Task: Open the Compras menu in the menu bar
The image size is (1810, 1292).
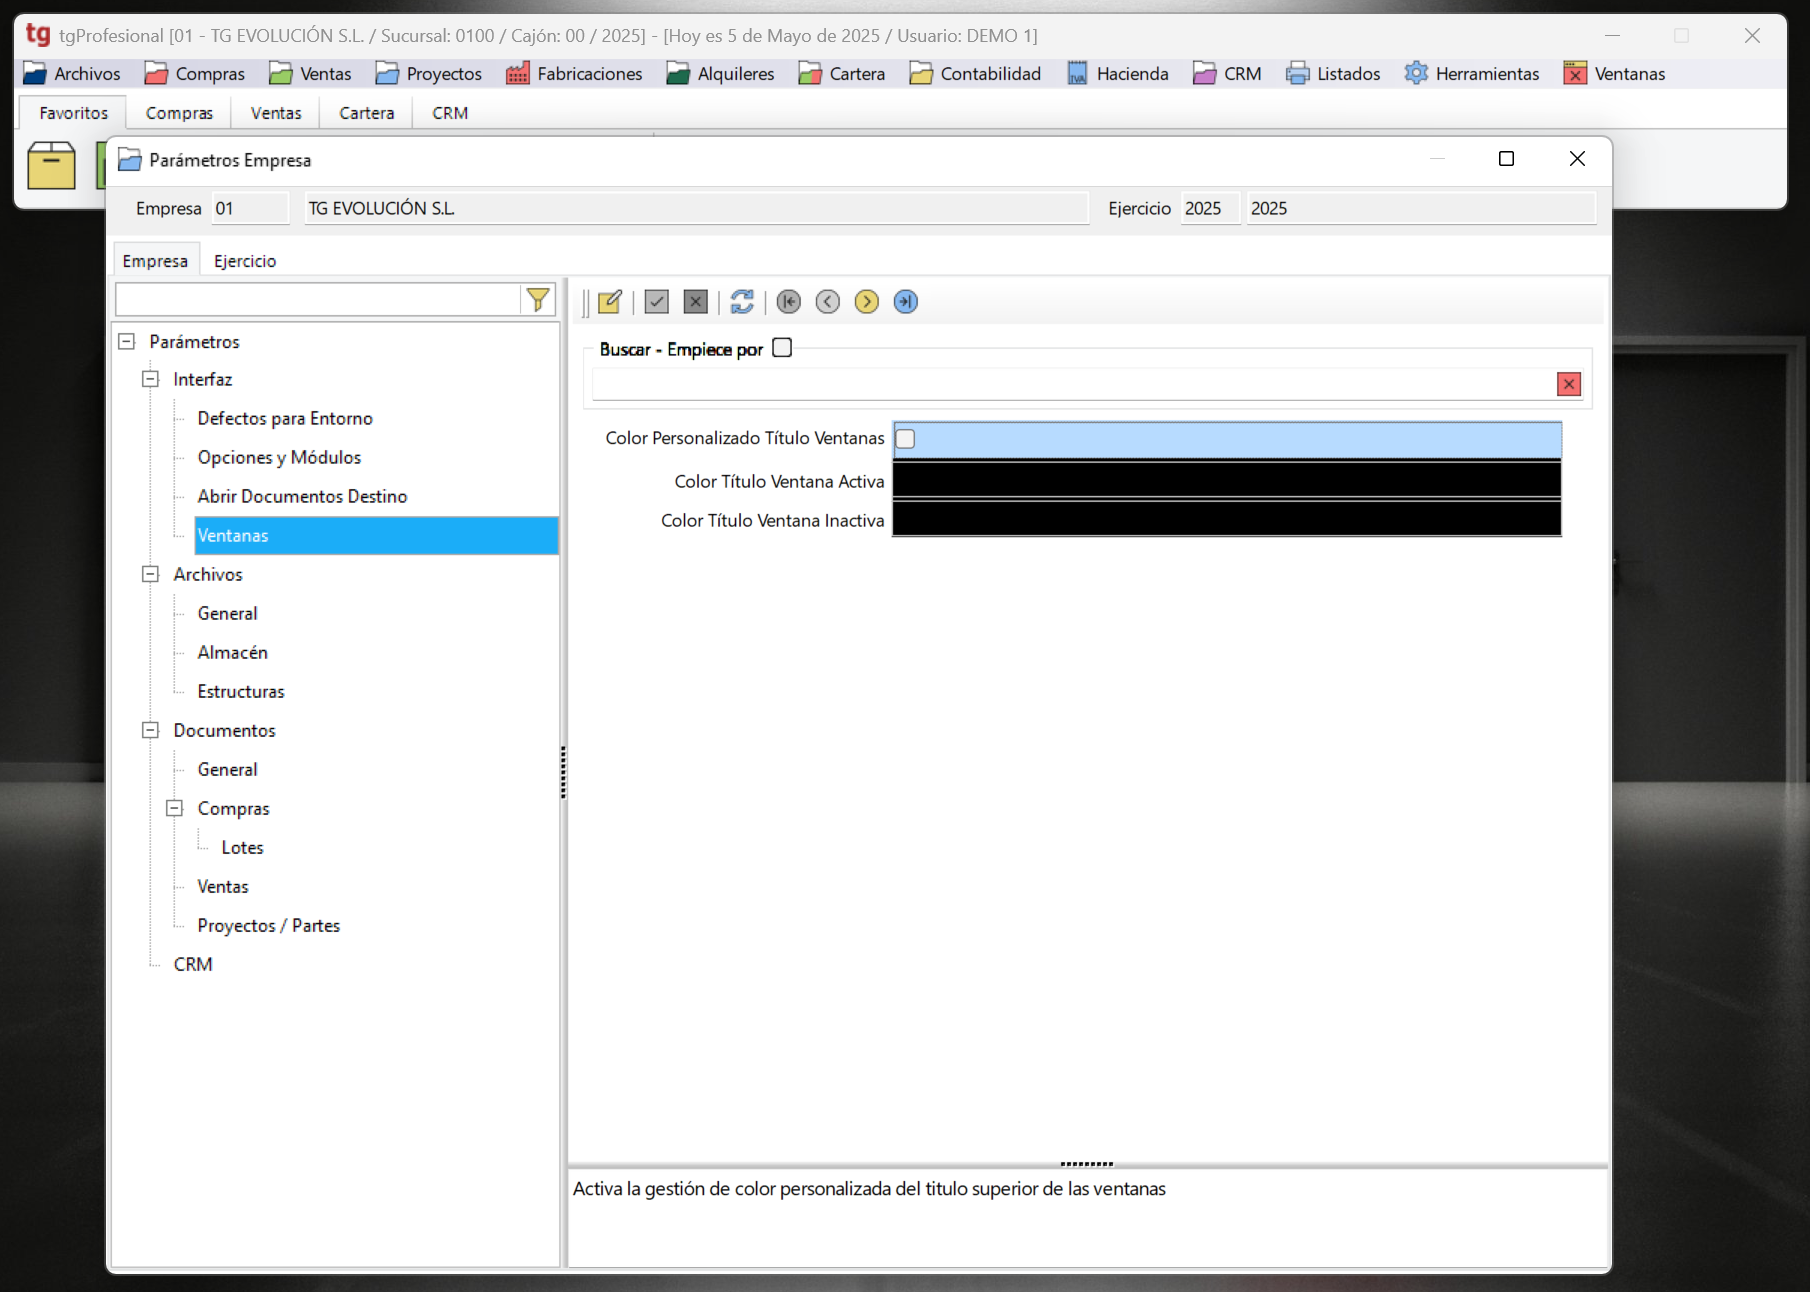Action: (x=195, y=74)
